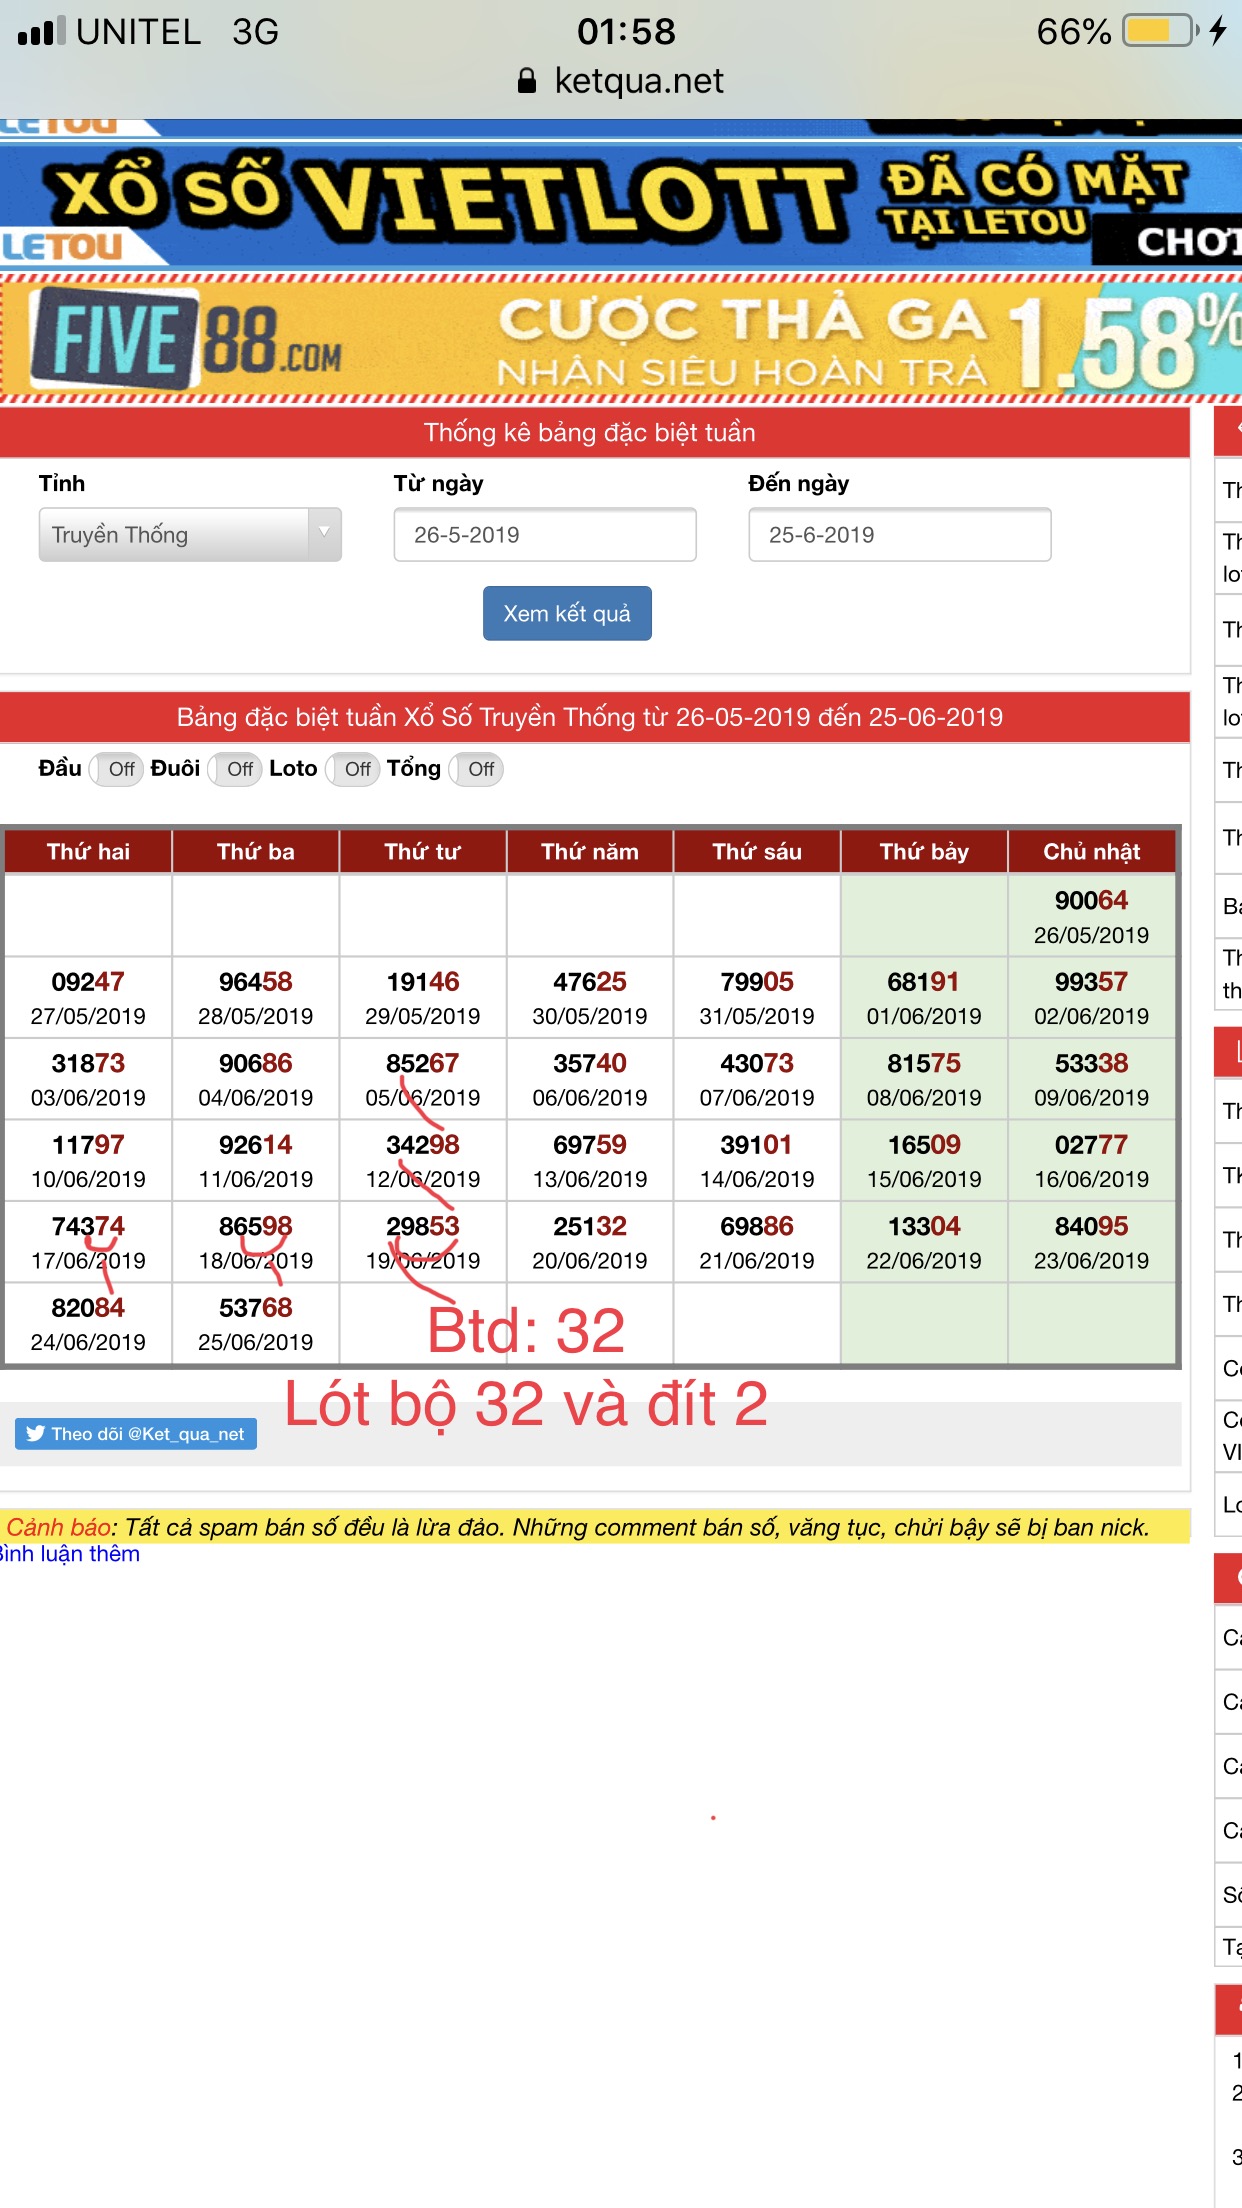This screenshot has height=2208, width=1242.
Task: Click the arrow on Truyền Thống combo box
Action: [324, 533]
